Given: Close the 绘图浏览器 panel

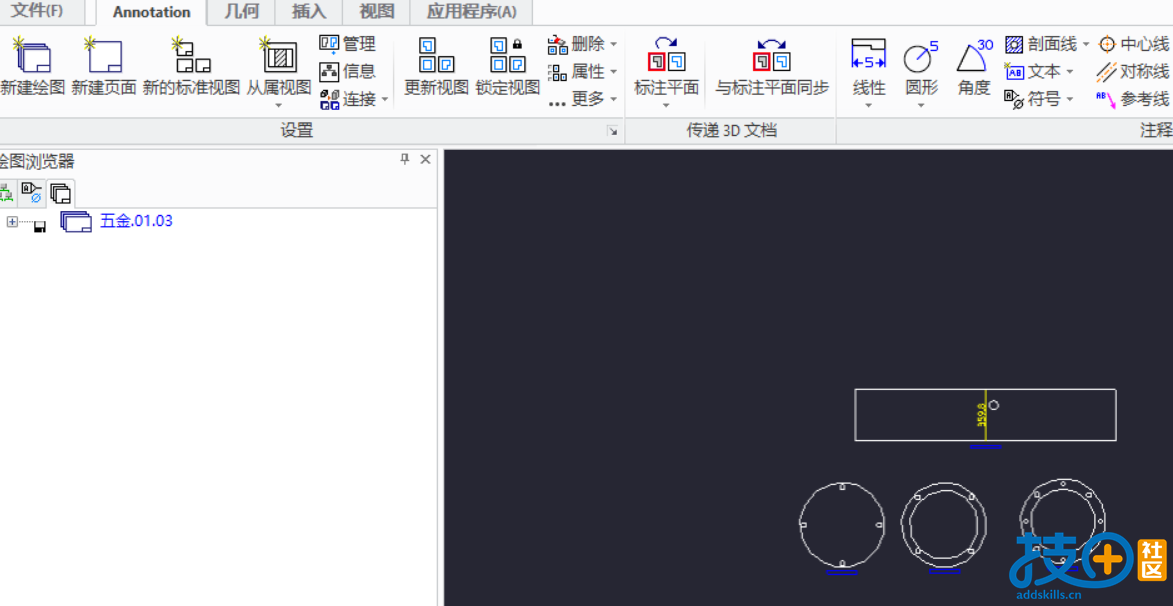Looking at the screenshot, I should 425,159.
